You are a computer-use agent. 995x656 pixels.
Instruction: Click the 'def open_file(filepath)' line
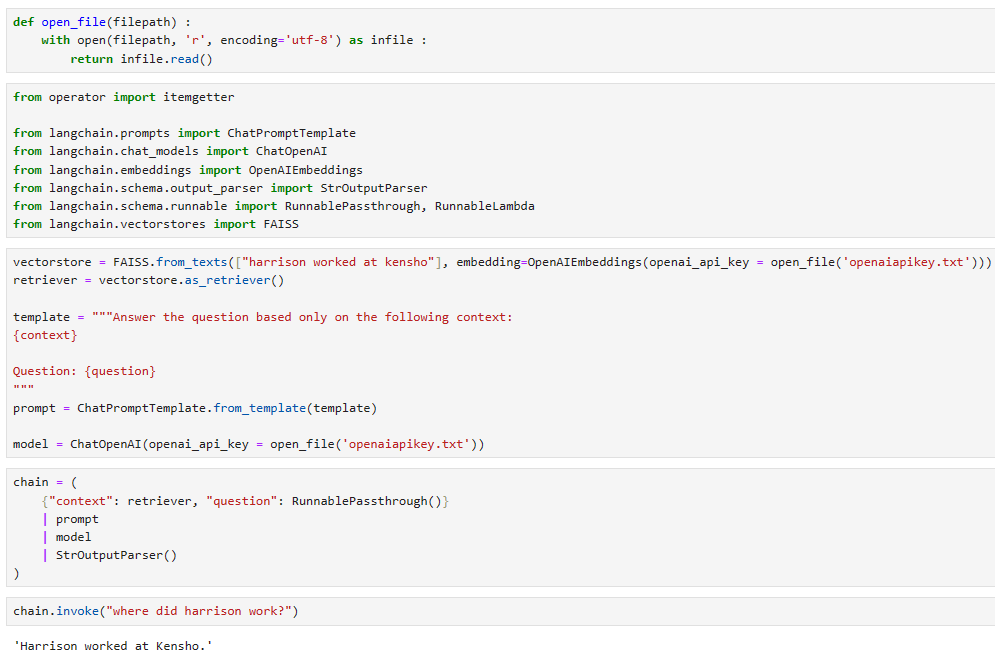pos(102,22)
